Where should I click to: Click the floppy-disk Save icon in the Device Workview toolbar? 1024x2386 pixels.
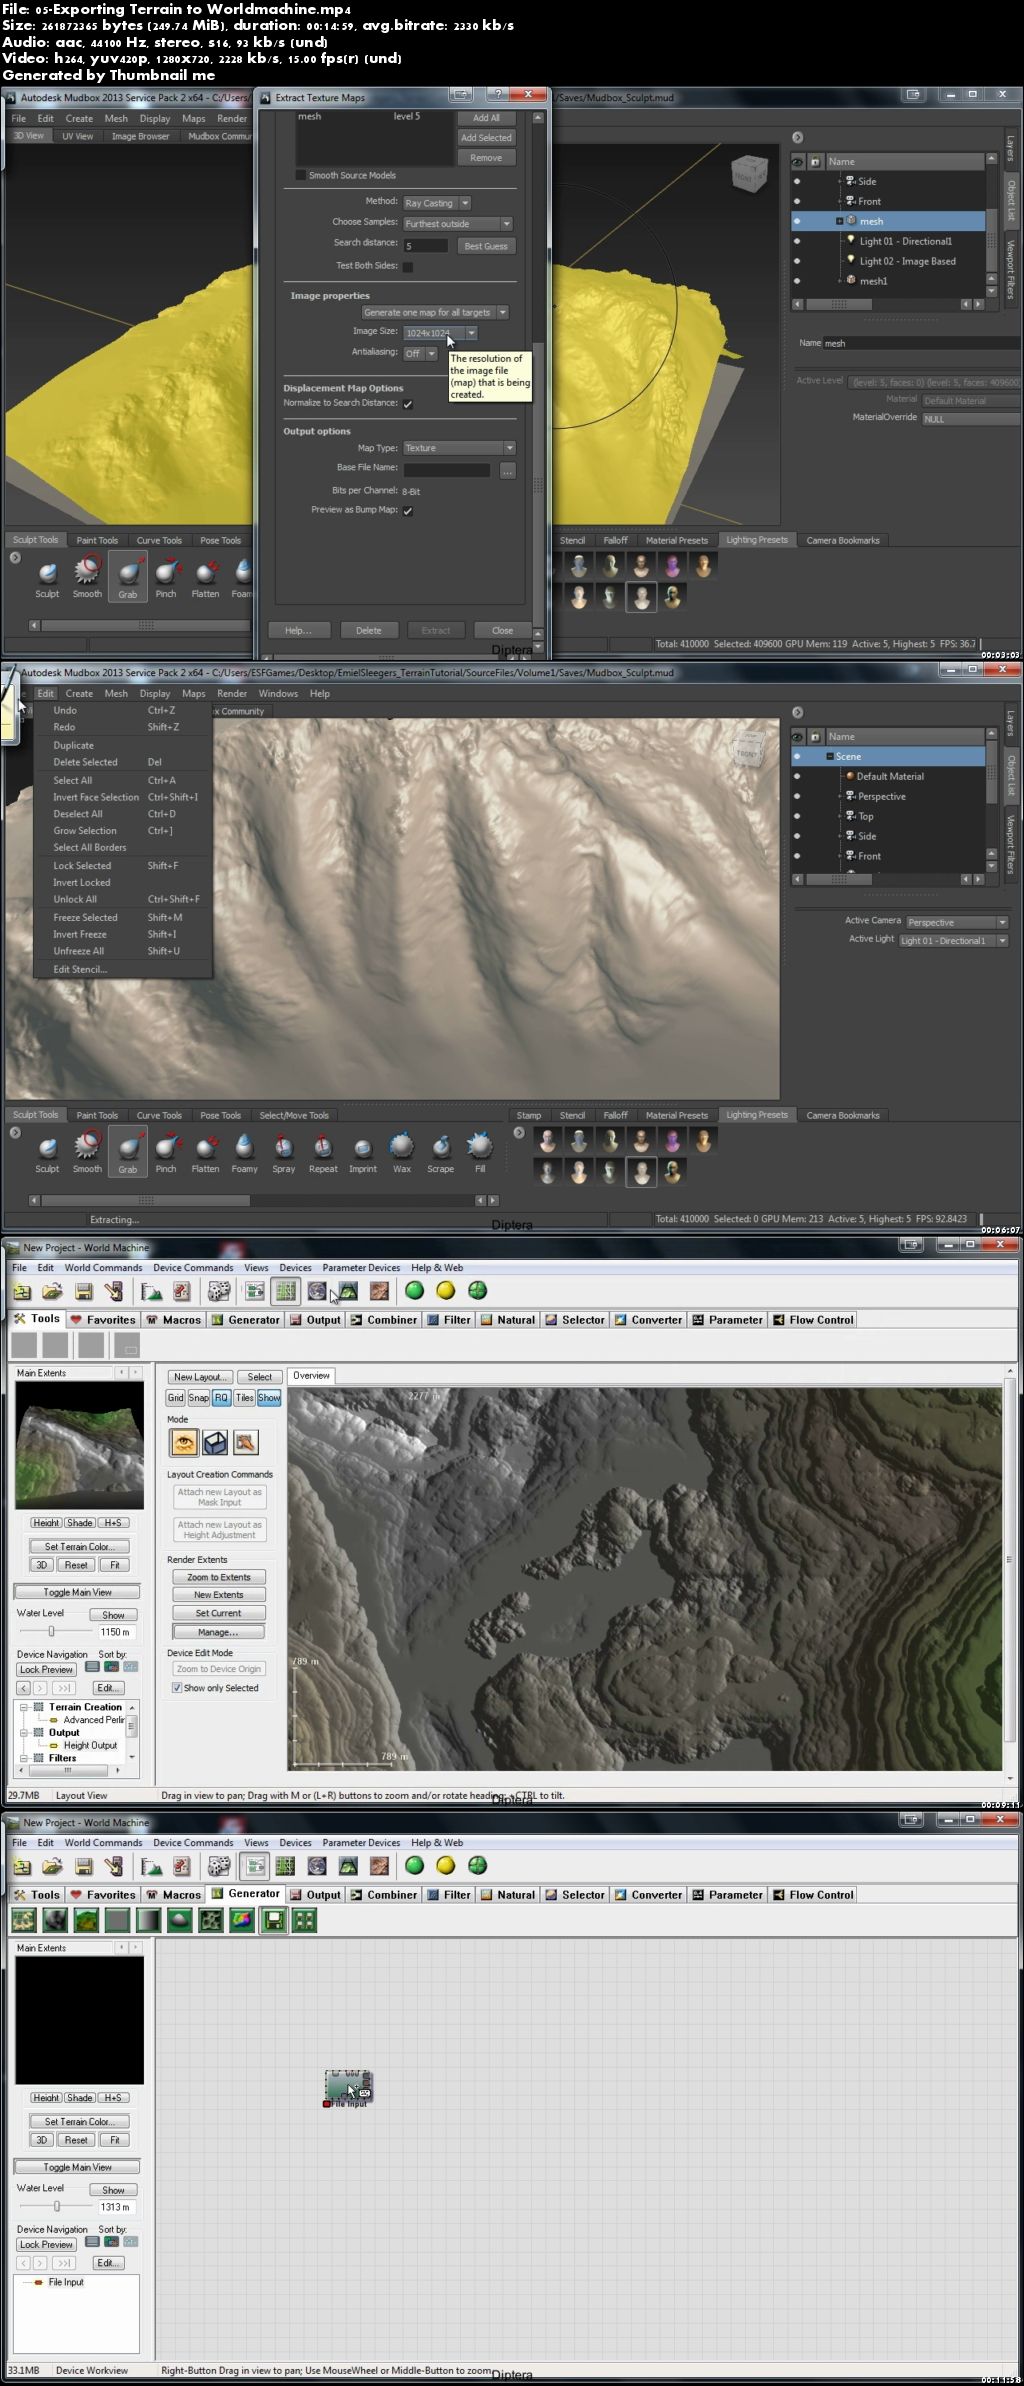tap(84, 1866)
